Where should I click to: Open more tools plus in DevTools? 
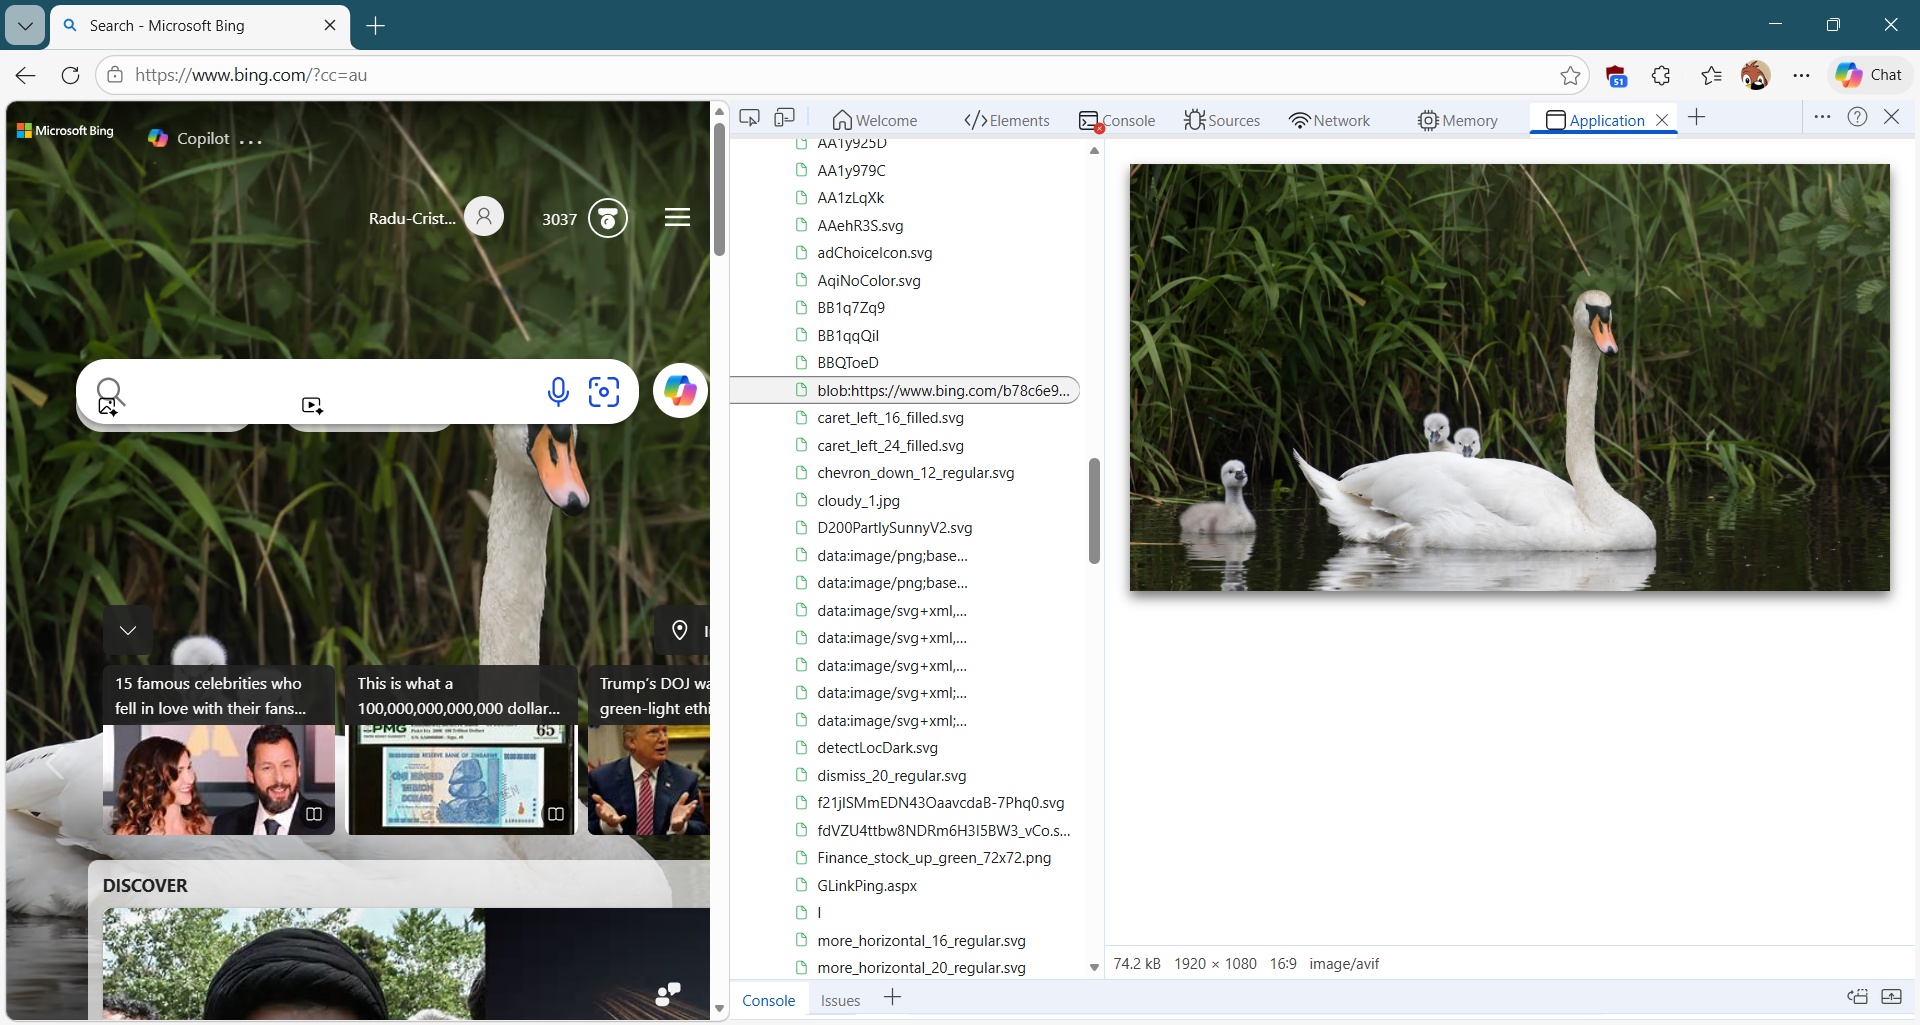pyautogui.click(x=1696, y=118)
